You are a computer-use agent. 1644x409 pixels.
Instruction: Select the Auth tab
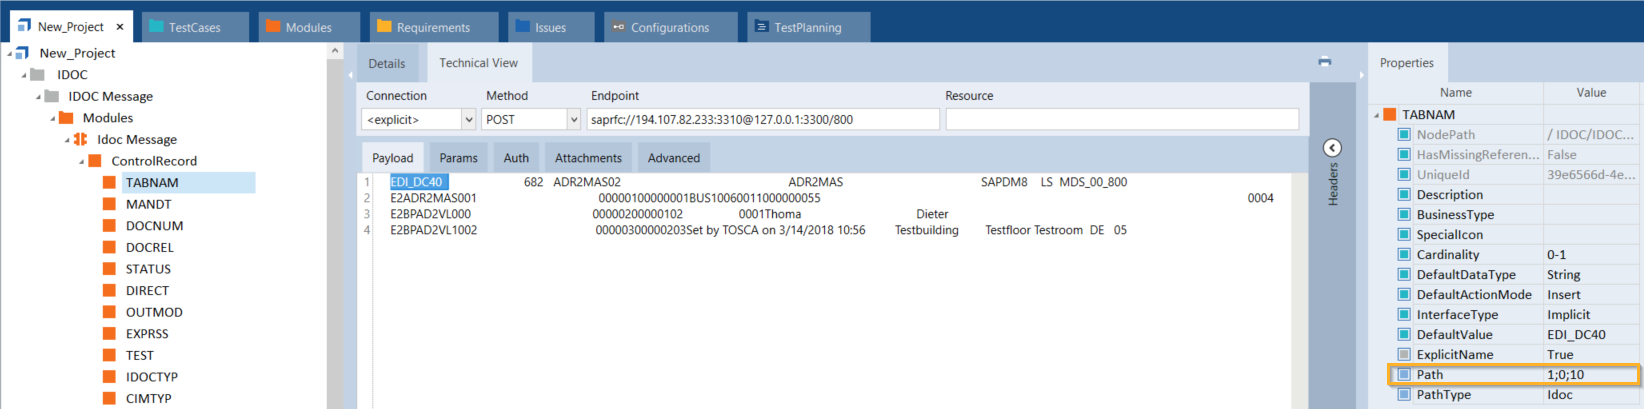click(516, 158)
